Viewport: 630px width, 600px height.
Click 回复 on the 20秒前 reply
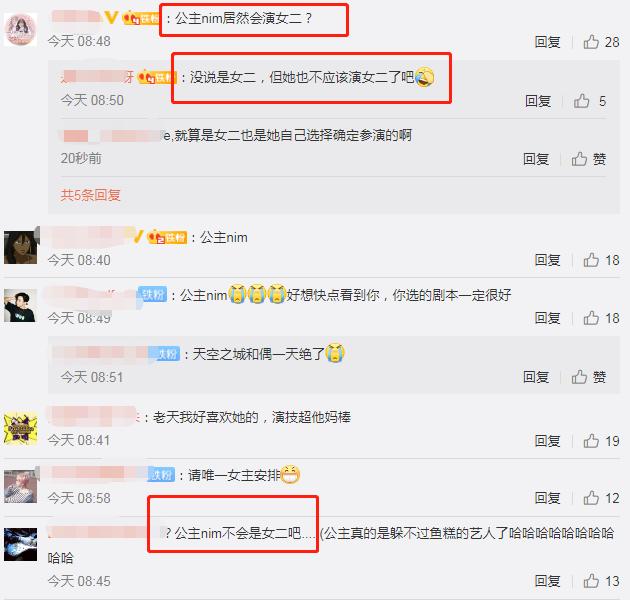536,159
